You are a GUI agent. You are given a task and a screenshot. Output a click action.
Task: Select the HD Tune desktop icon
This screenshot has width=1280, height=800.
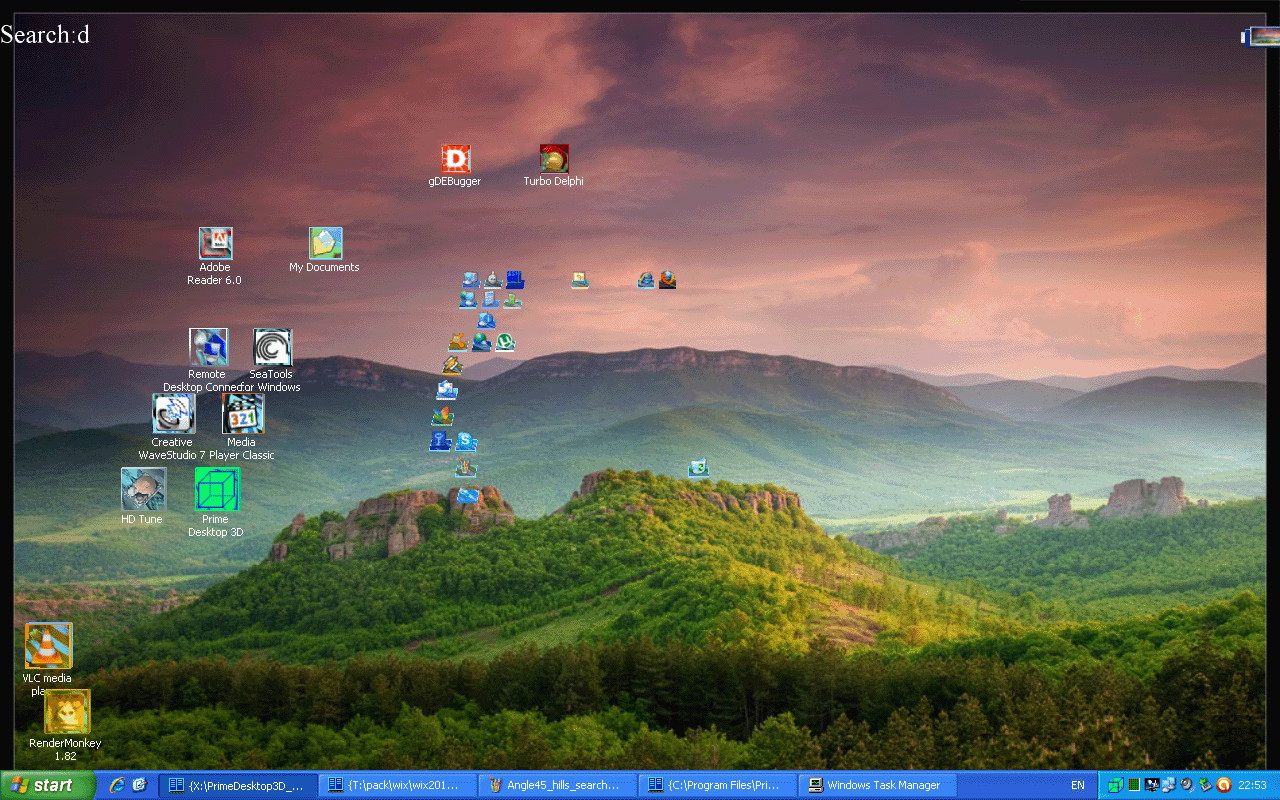click(143, 489)
